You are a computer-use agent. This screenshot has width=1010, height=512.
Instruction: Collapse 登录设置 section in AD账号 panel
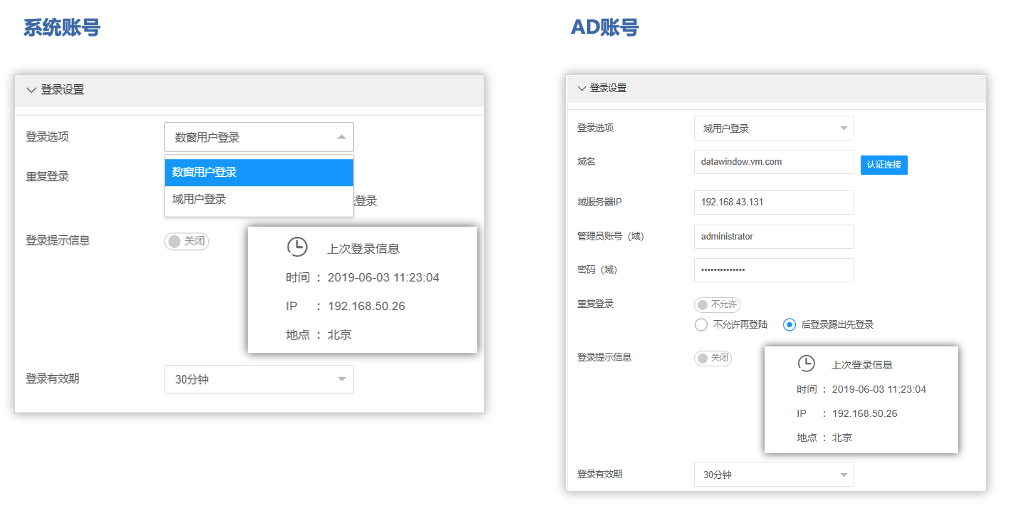582,88
